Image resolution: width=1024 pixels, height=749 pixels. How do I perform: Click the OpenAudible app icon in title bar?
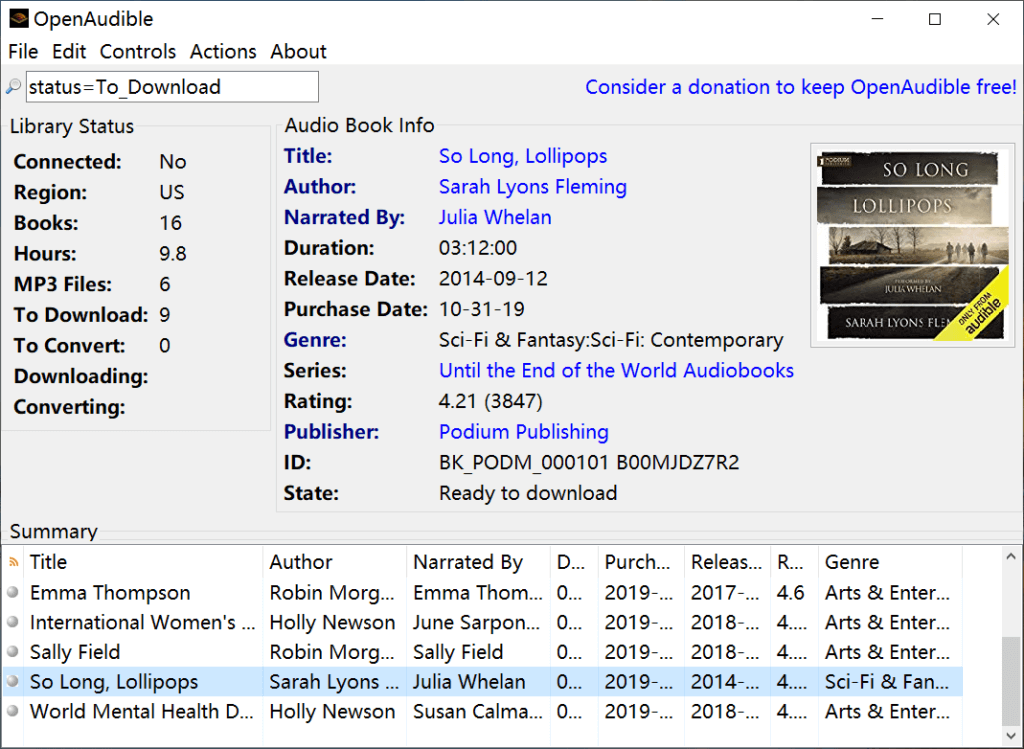[x=18, y=19]
